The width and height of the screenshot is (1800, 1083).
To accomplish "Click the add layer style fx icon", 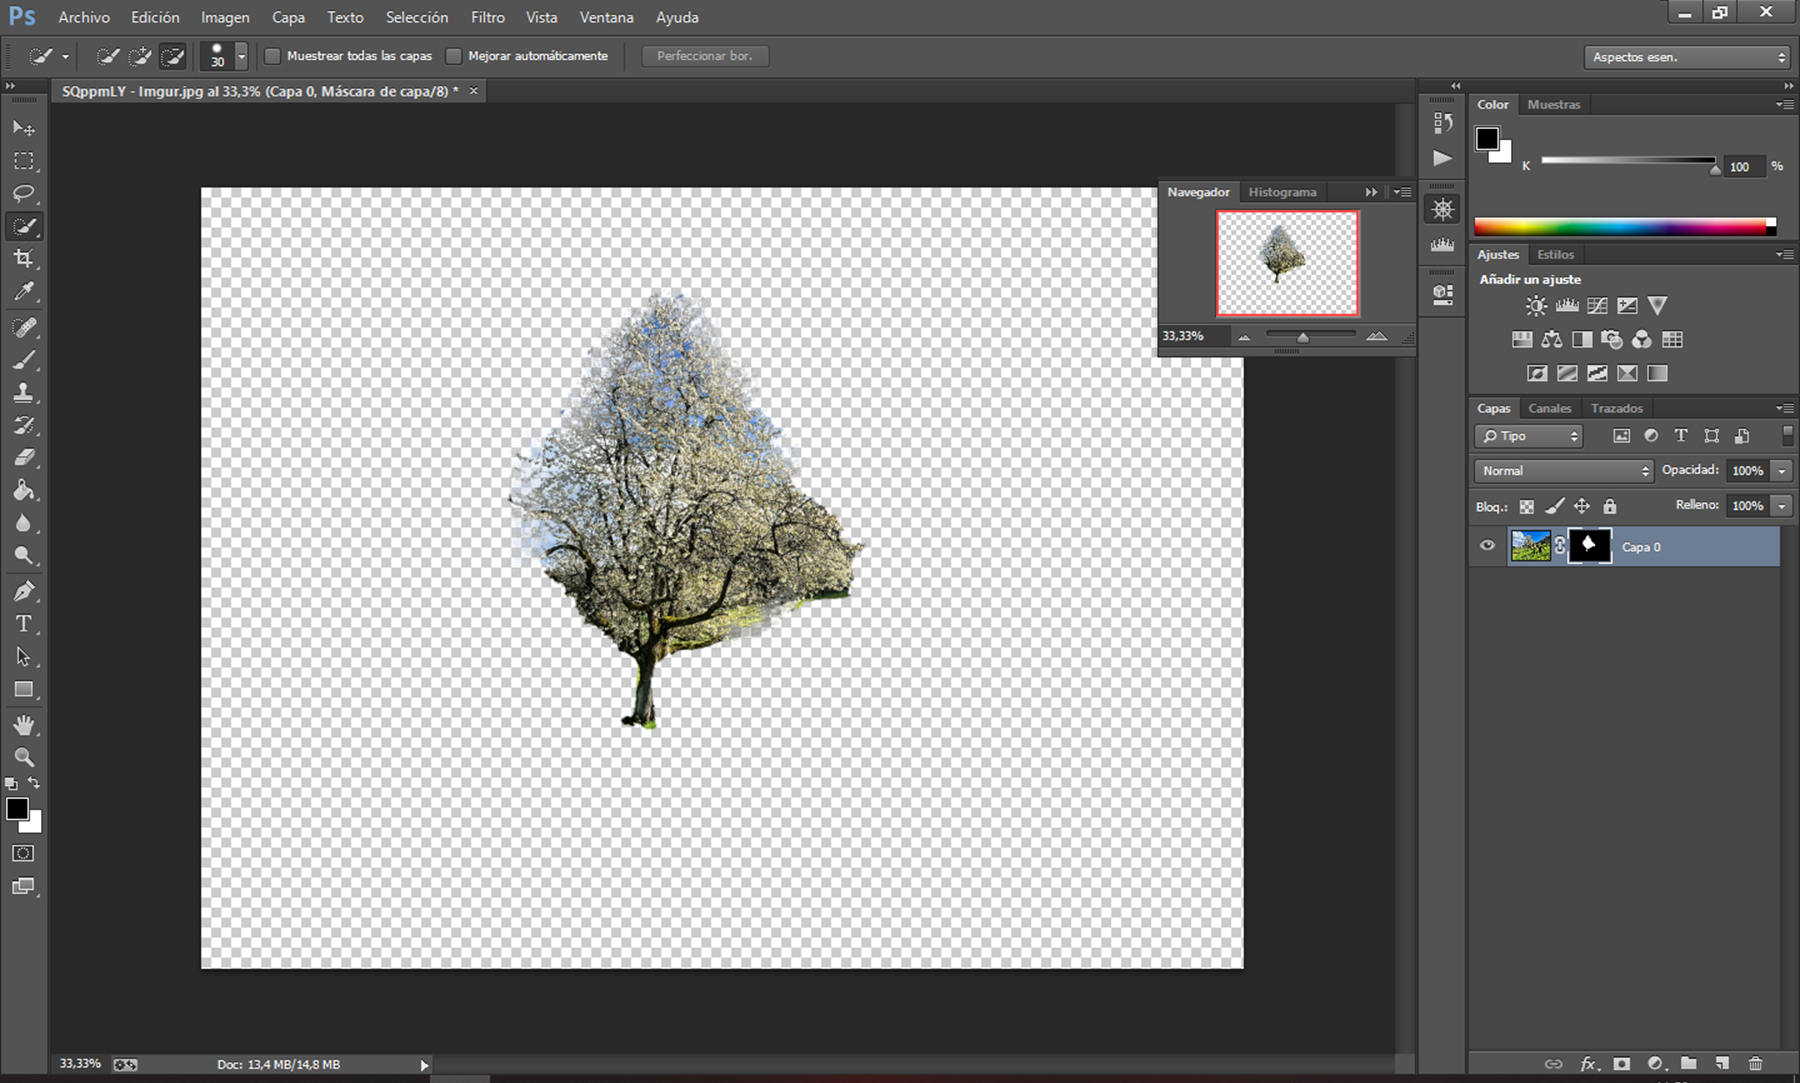I will click(1588, 1064).
